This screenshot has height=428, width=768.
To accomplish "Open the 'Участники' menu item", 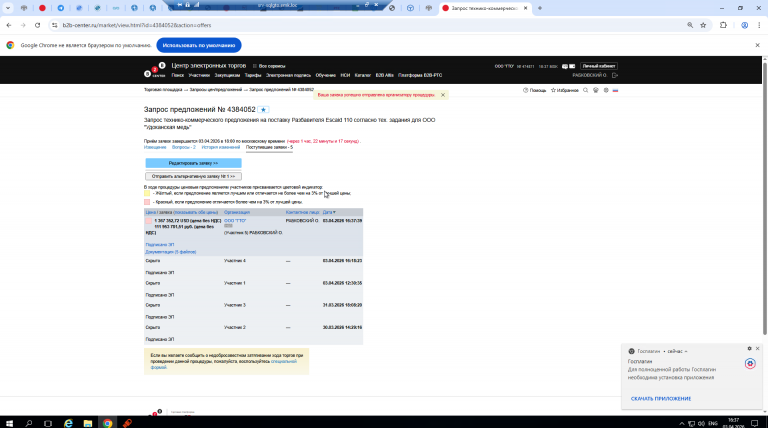I will tap(199, 75).
